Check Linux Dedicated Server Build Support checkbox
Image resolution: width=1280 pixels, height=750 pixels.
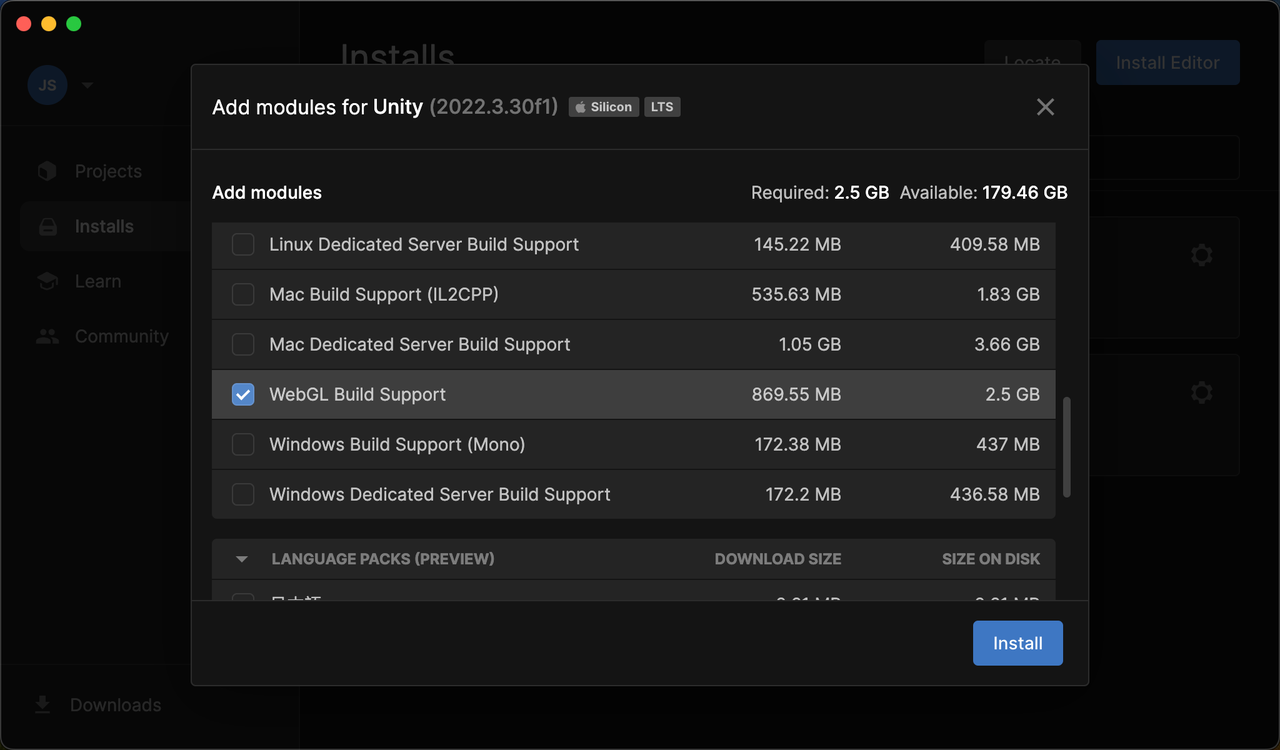[243, 244]
